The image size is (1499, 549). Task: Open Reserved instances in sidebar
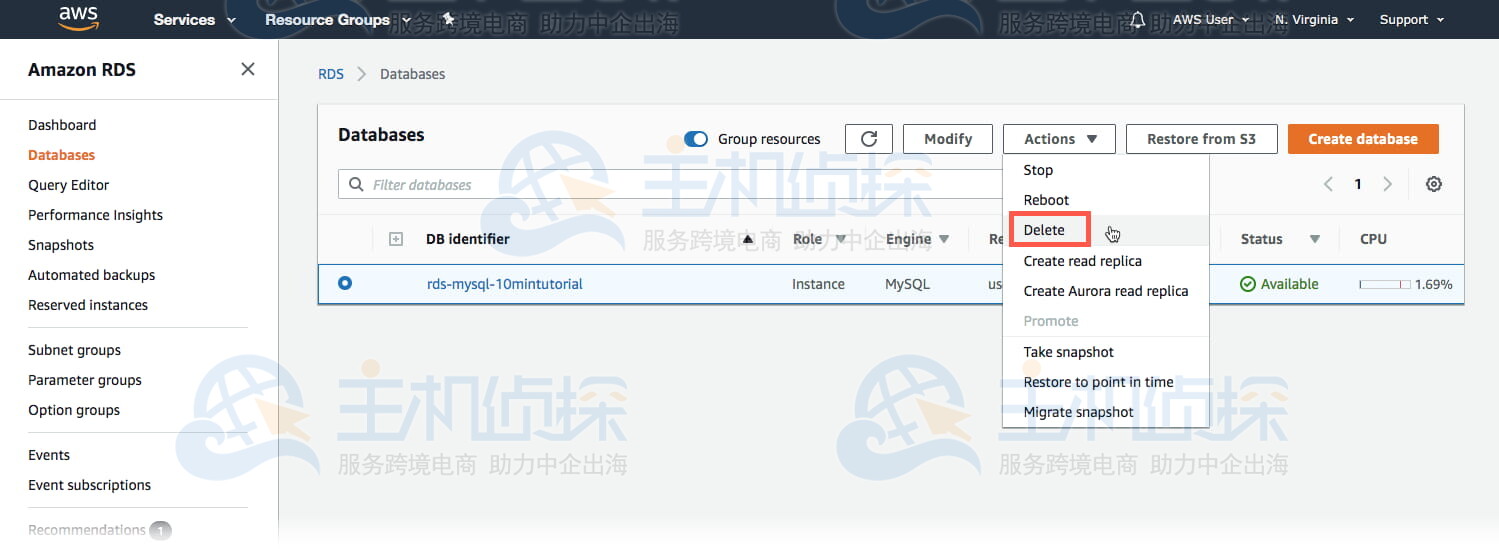coord(88,305)
